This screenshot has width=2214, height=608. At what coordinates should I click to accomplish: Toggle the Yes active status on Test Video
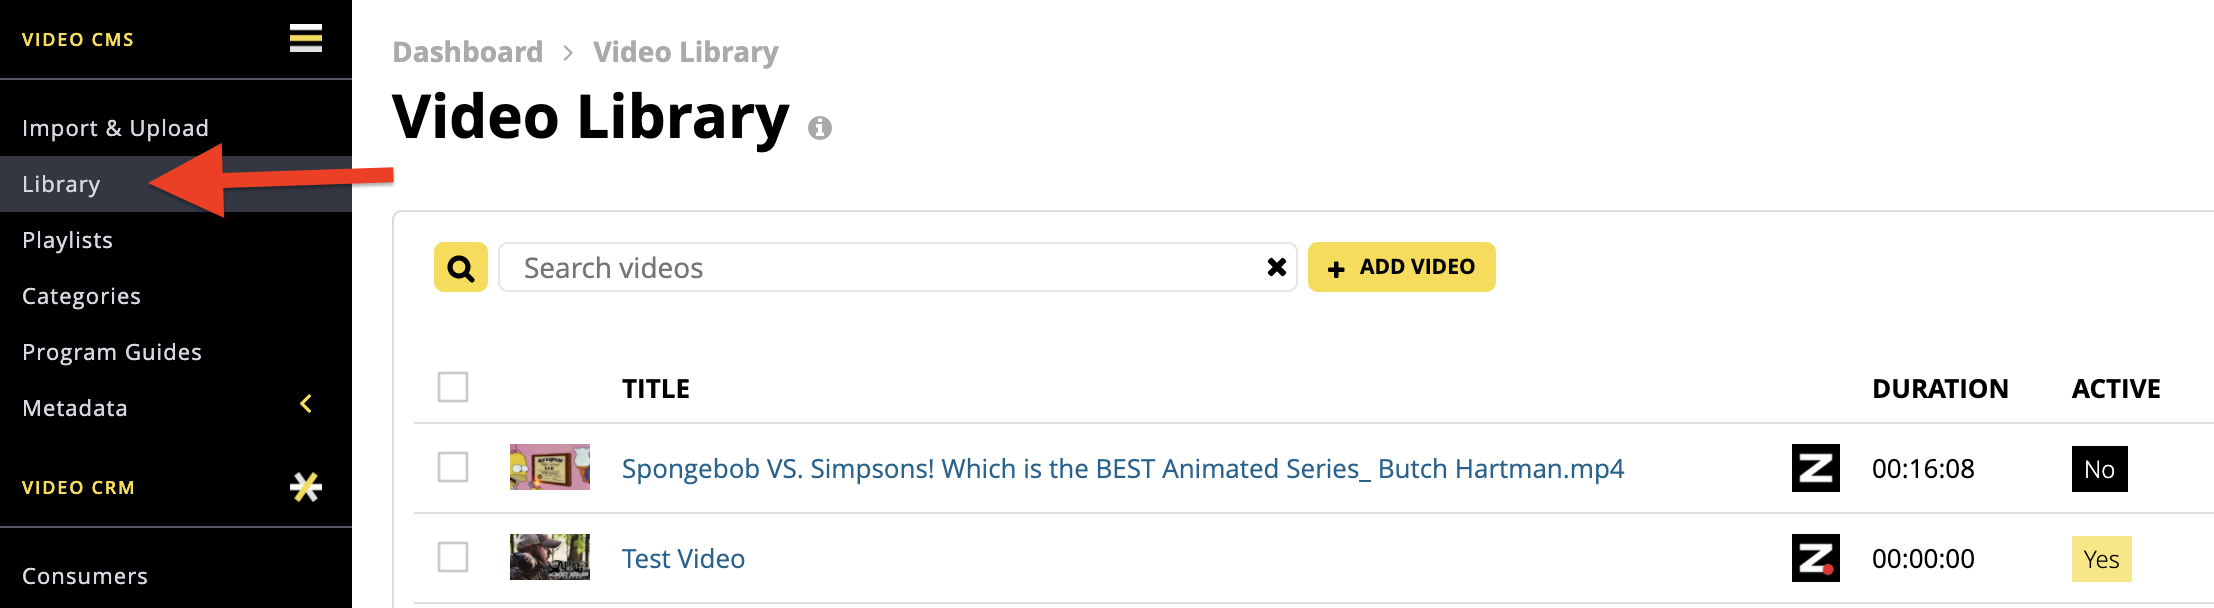coord(2102,559)
